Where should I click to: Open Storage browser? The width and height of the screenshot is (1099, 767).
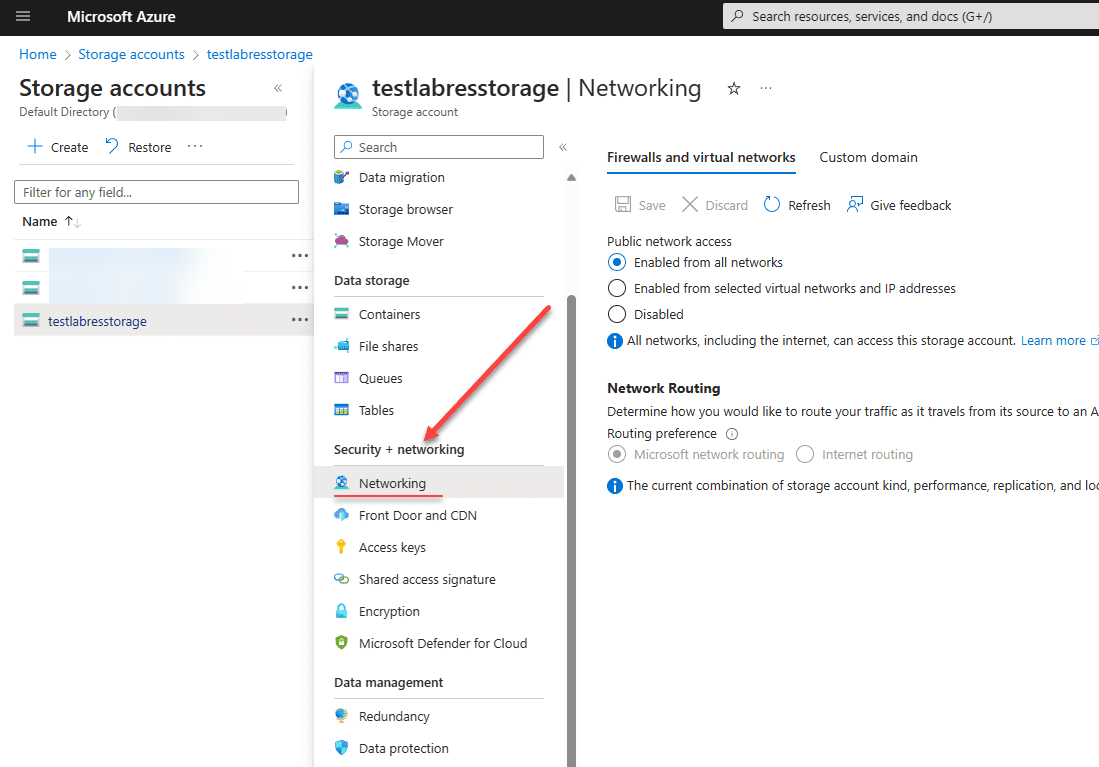pyautogui.click(x=406, y=210)
